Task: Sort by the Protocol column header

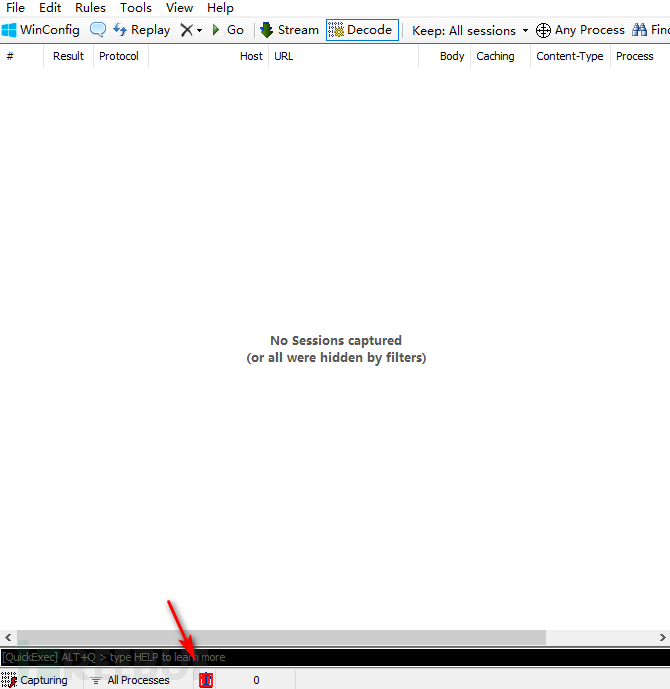Action: tap(120, 56)
